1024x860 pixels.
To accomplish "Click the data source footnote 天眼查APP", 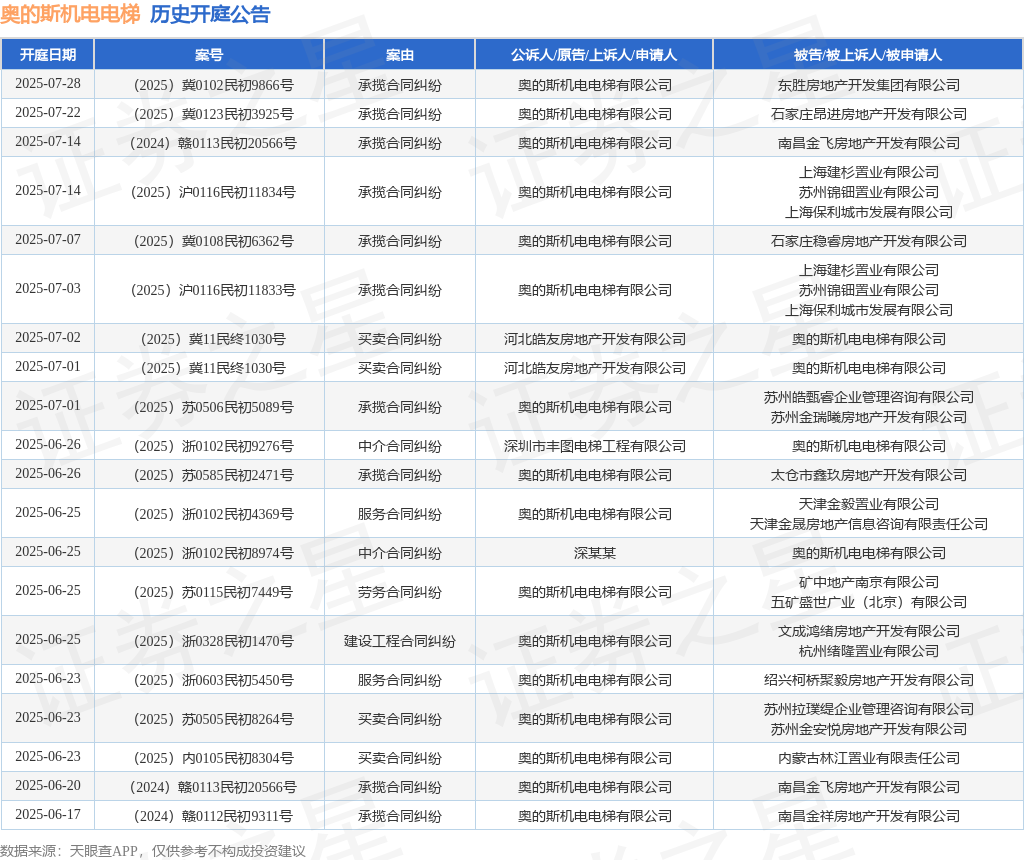I will (x=104, y=851).
